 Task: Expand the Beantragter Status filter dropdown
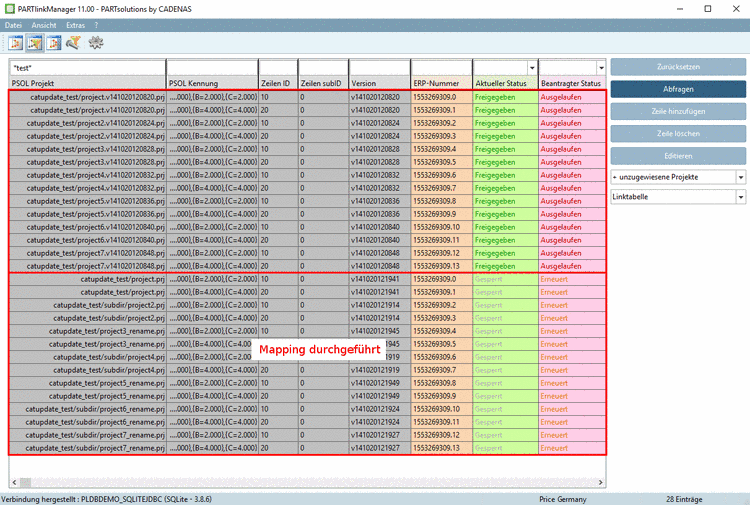600,68
